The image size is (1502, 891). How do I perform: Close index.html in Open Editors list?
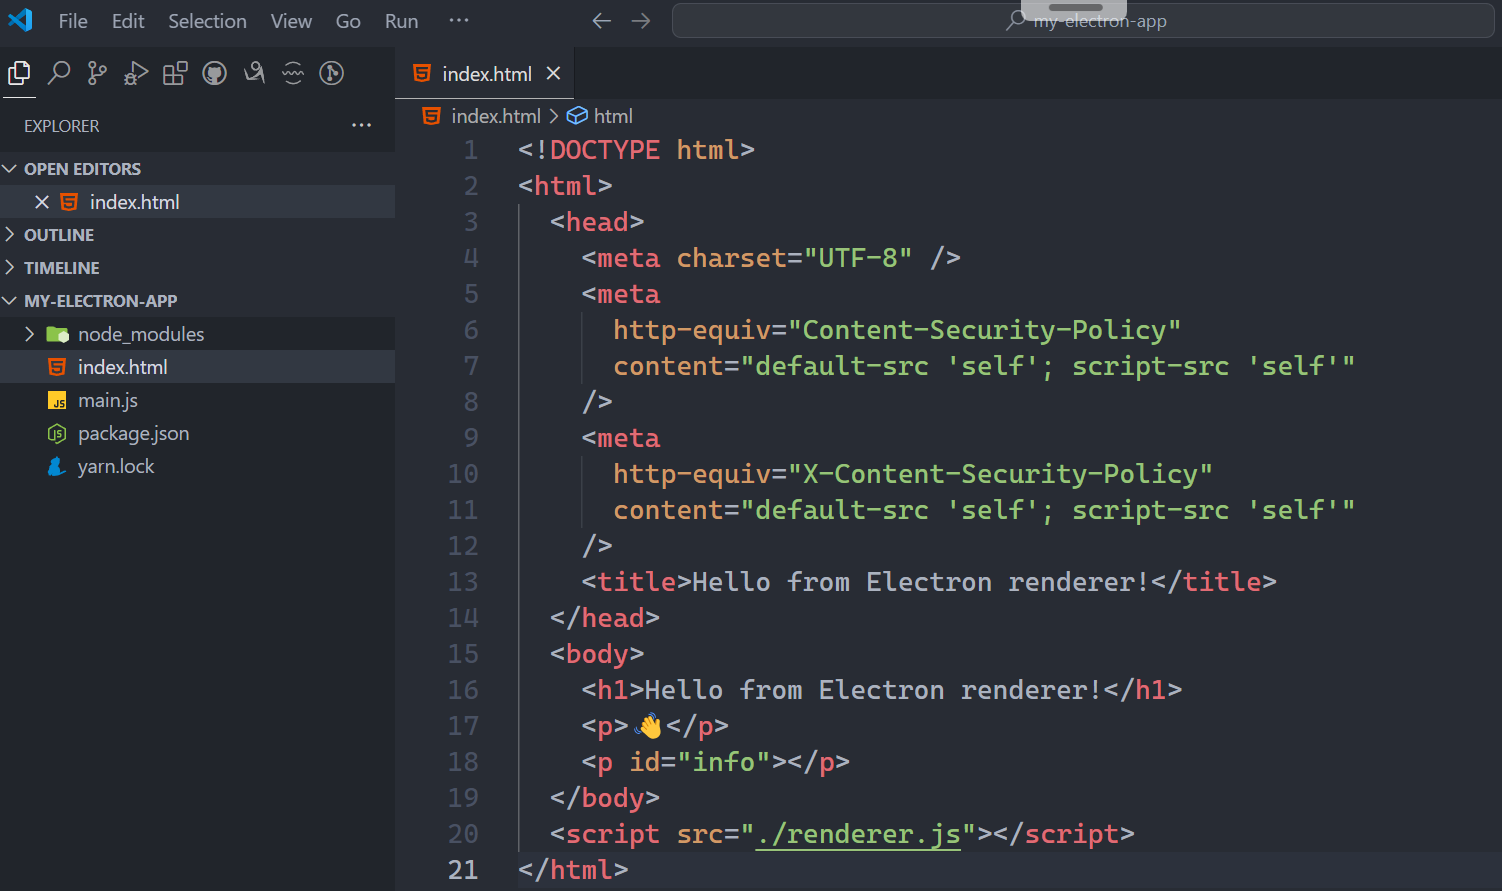click(x=42, y=202)
